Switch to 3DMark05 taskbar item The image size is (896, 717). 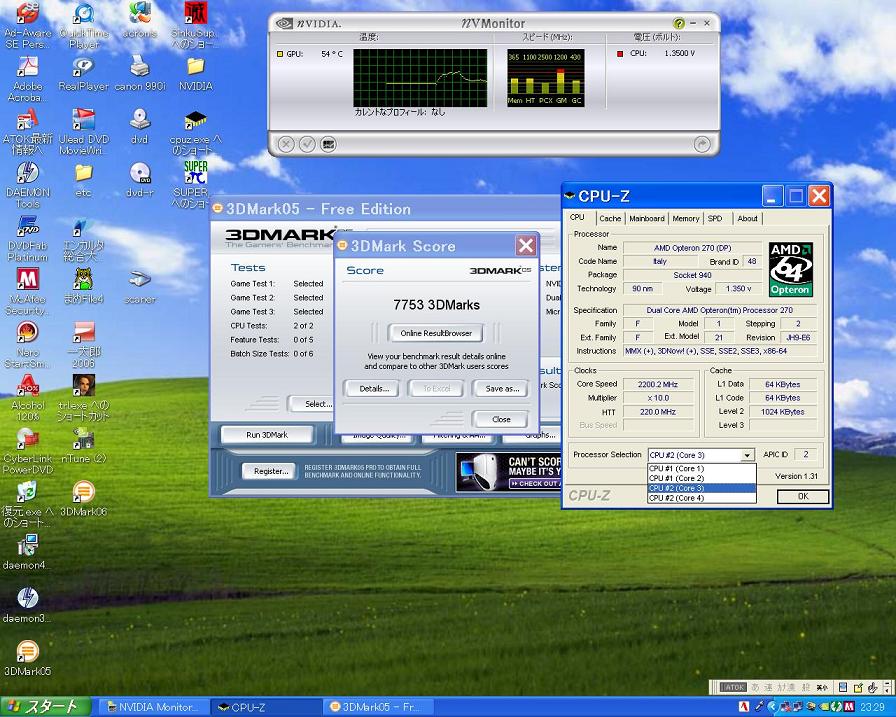(378, 707)
